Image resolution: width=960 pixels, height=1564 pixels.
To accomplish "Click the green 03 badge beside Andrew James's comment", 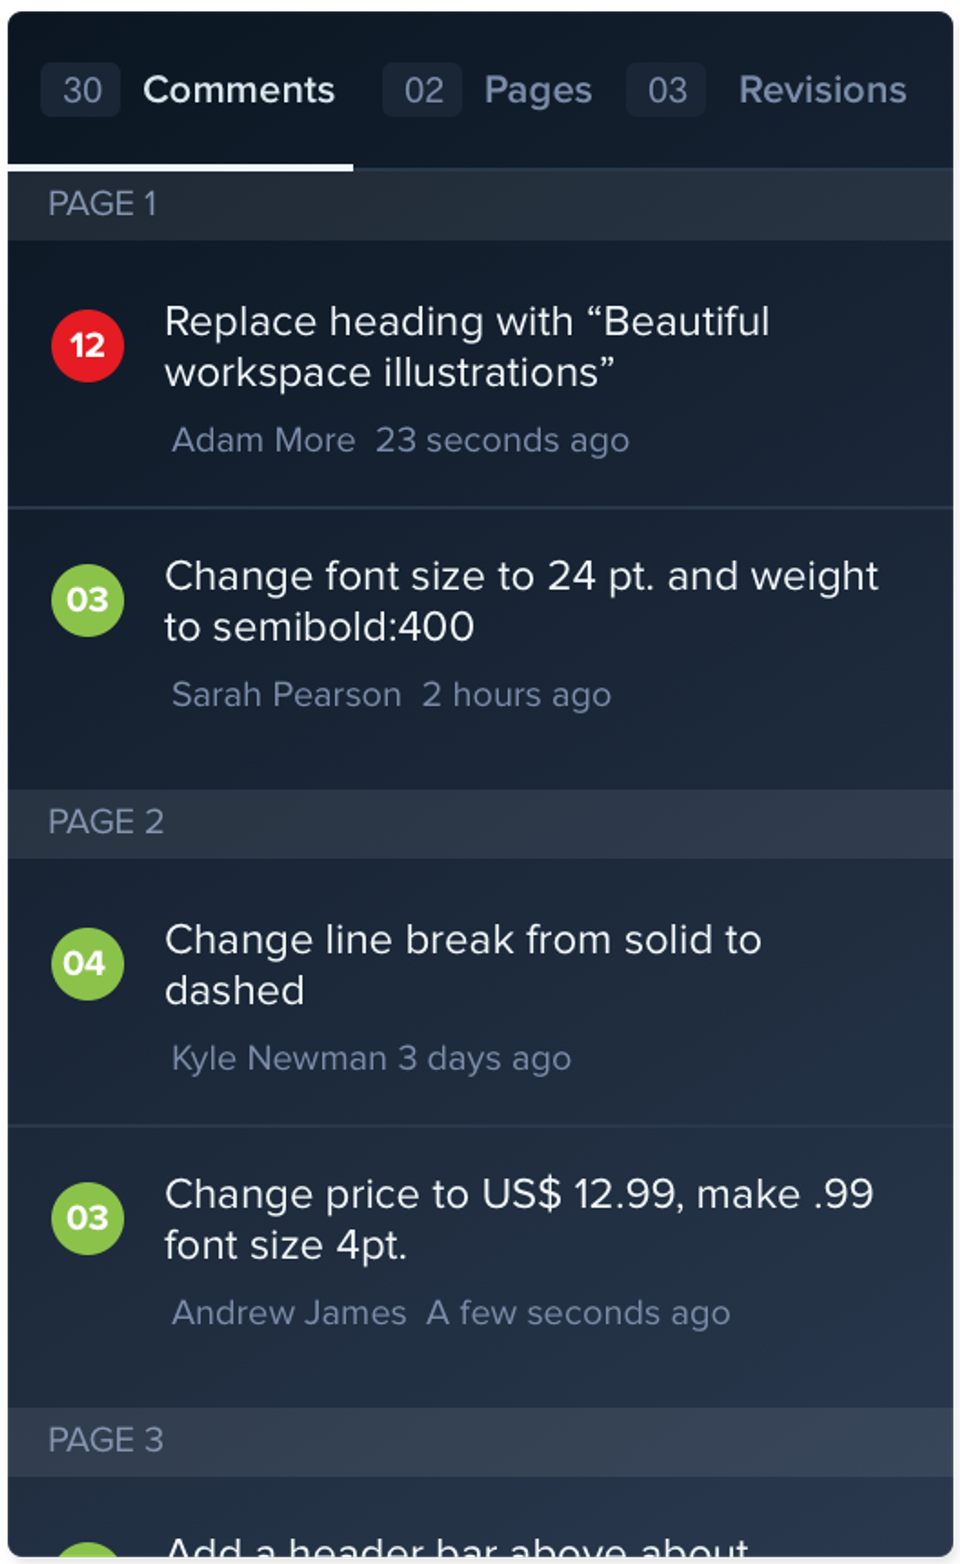I will pos(88,1218).
